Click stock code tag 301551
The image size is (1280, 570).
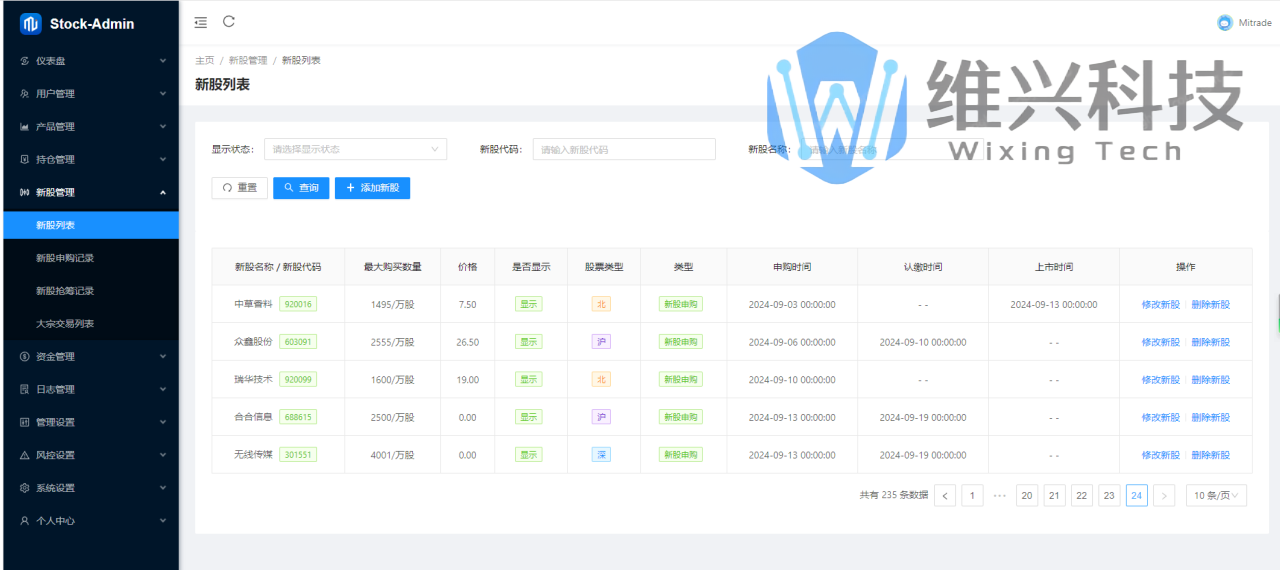coord(298,455)
